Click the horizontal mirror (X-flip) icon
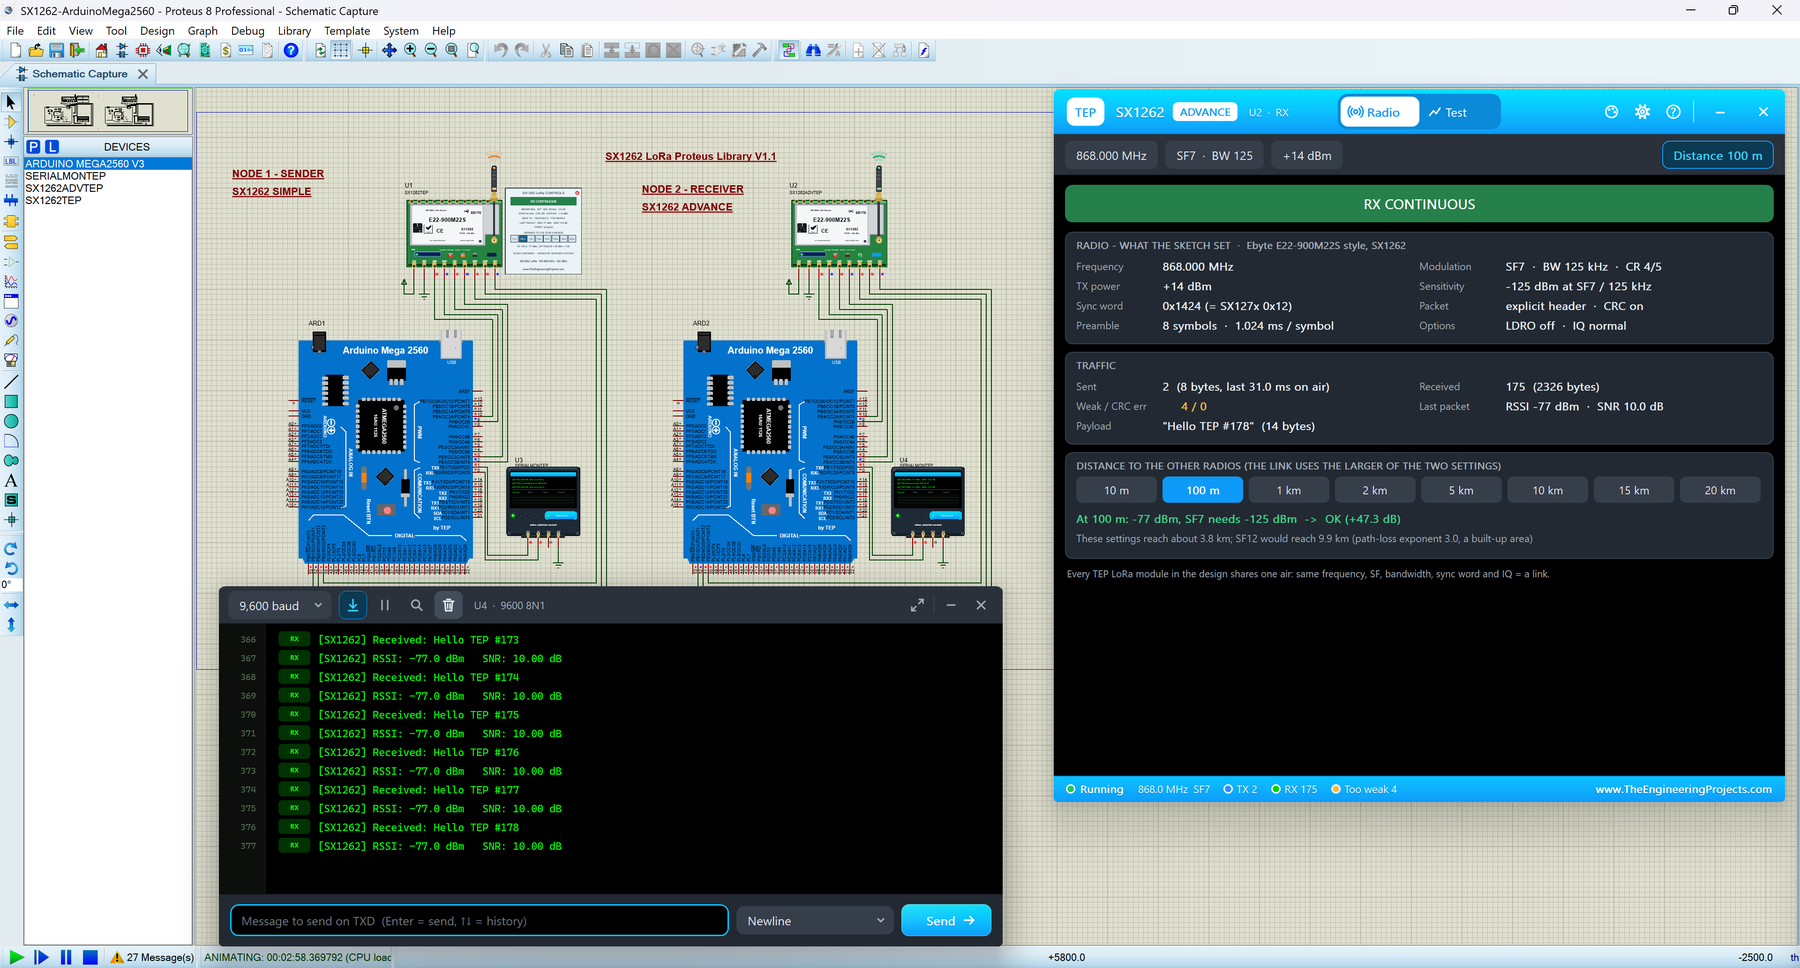Screen dimensions: 1800x968 (11, 605)
